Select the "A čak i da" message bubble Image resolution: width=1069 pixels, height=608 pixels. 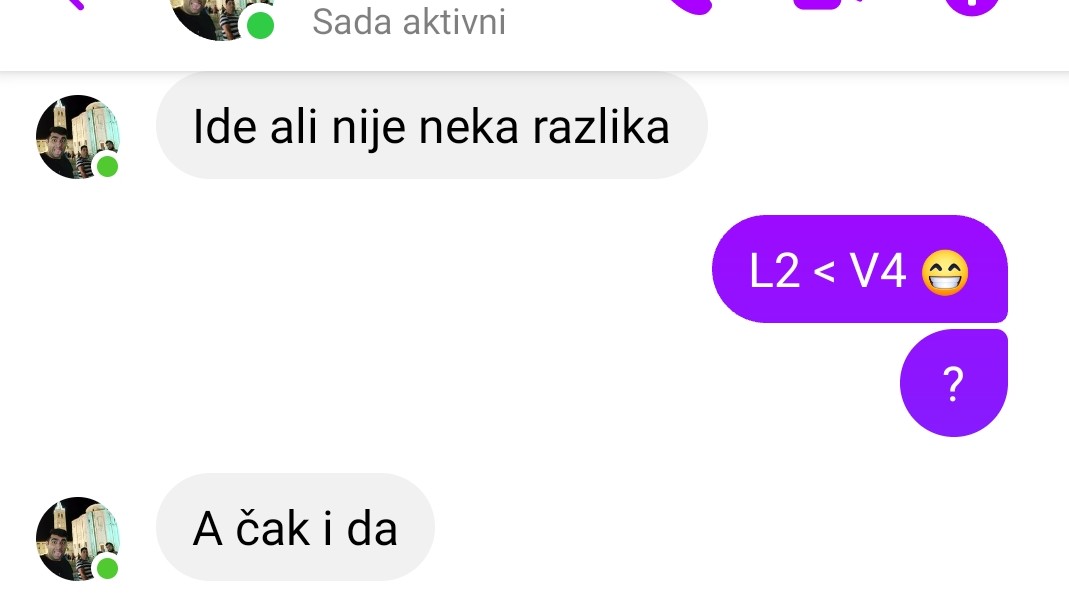click(x=295, y=528)
